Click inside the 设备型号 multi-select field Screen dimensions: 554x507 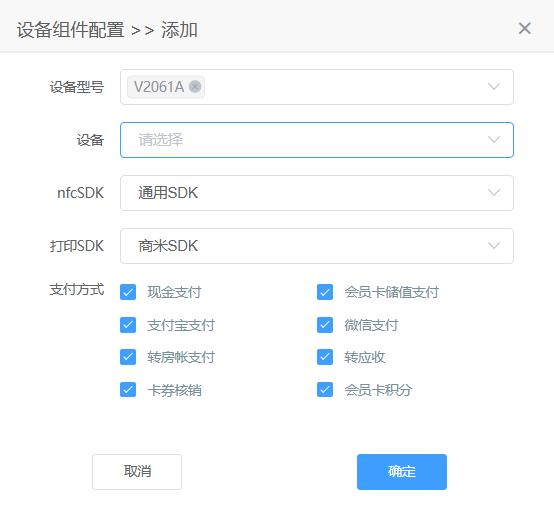(317, 87)
